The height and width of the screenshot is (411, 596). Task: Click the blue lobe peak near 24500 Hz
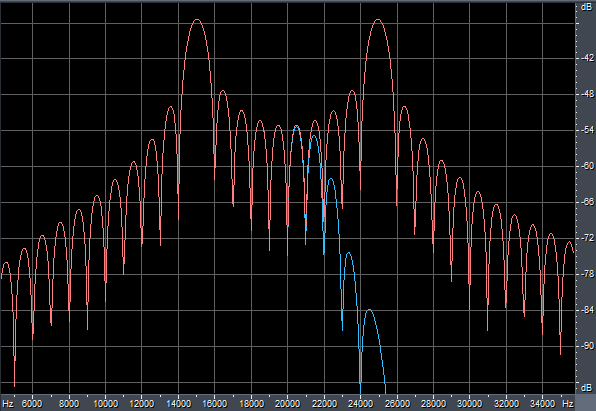369,310
